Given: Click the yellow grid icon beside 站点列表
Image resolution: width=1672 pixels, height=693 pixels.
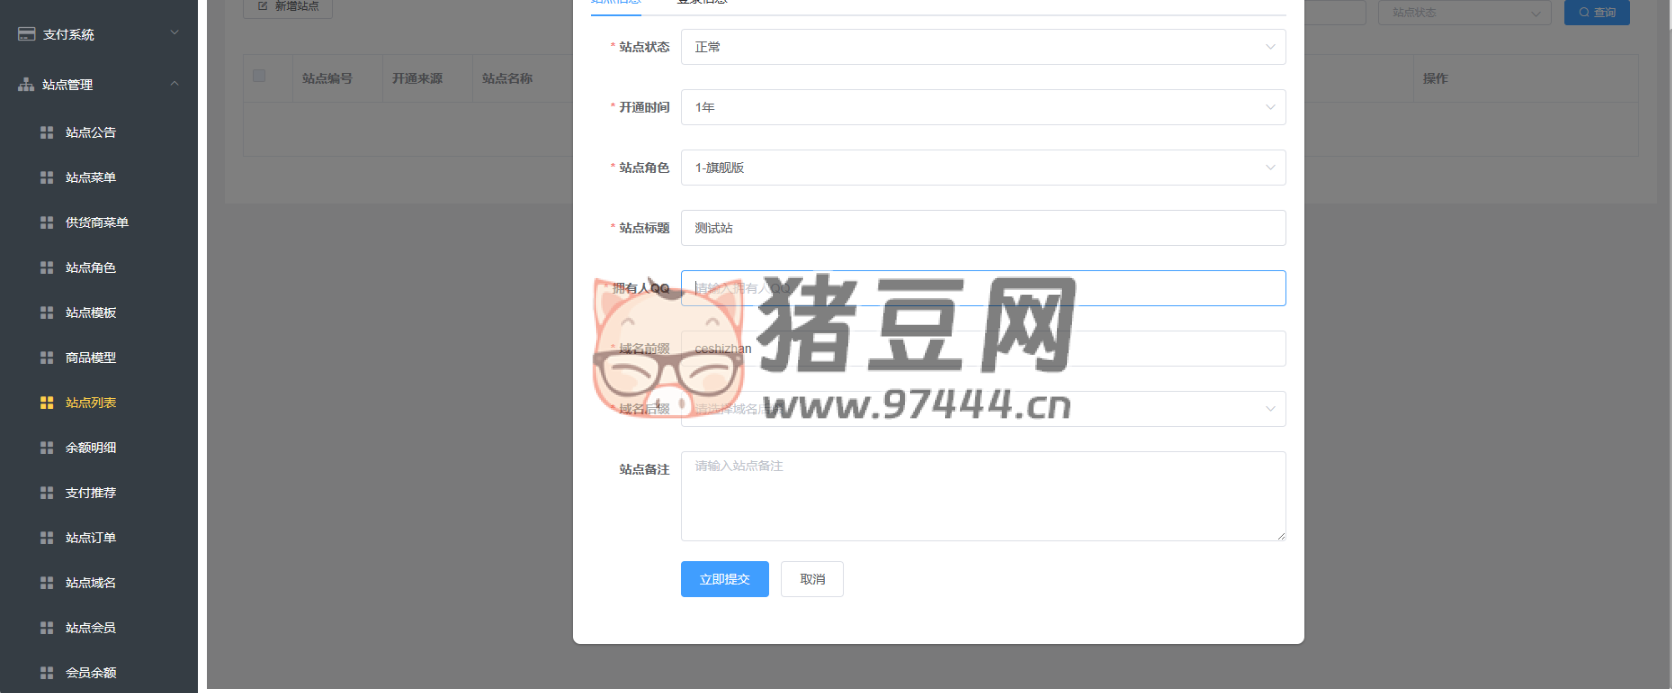Looking at the screenshot, I should tap(46, 402).
